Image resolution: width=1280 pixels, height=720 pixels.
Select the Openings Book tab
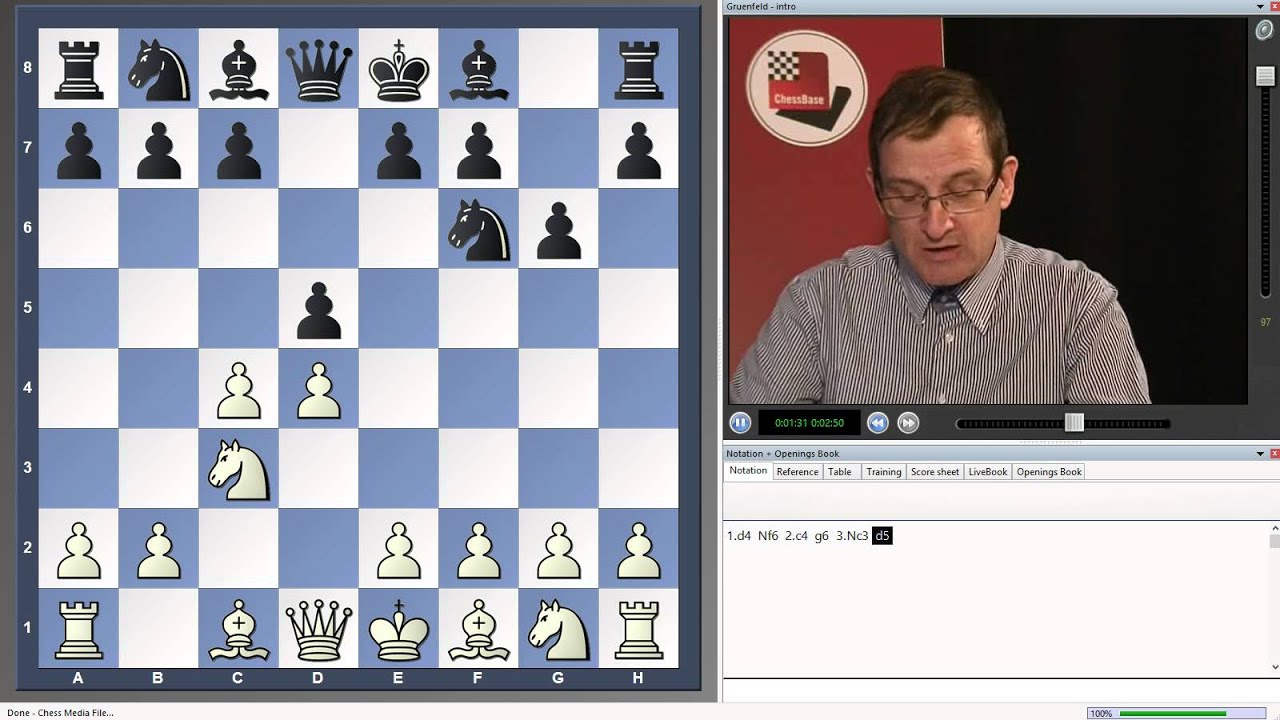(x=1049, y=472)
